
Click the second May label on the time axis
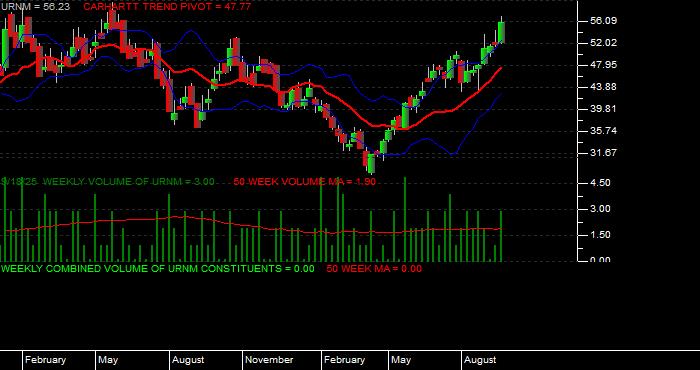(x=401, y=360)
